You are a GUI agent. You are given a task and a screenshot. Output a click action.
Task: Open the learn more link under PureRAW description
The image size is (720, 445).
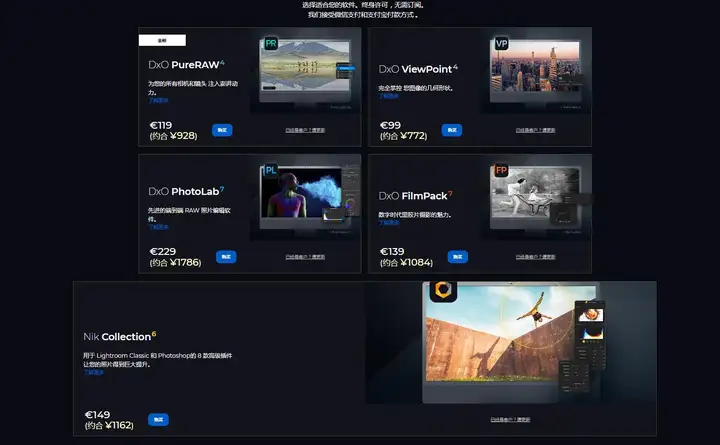point(158,101)
